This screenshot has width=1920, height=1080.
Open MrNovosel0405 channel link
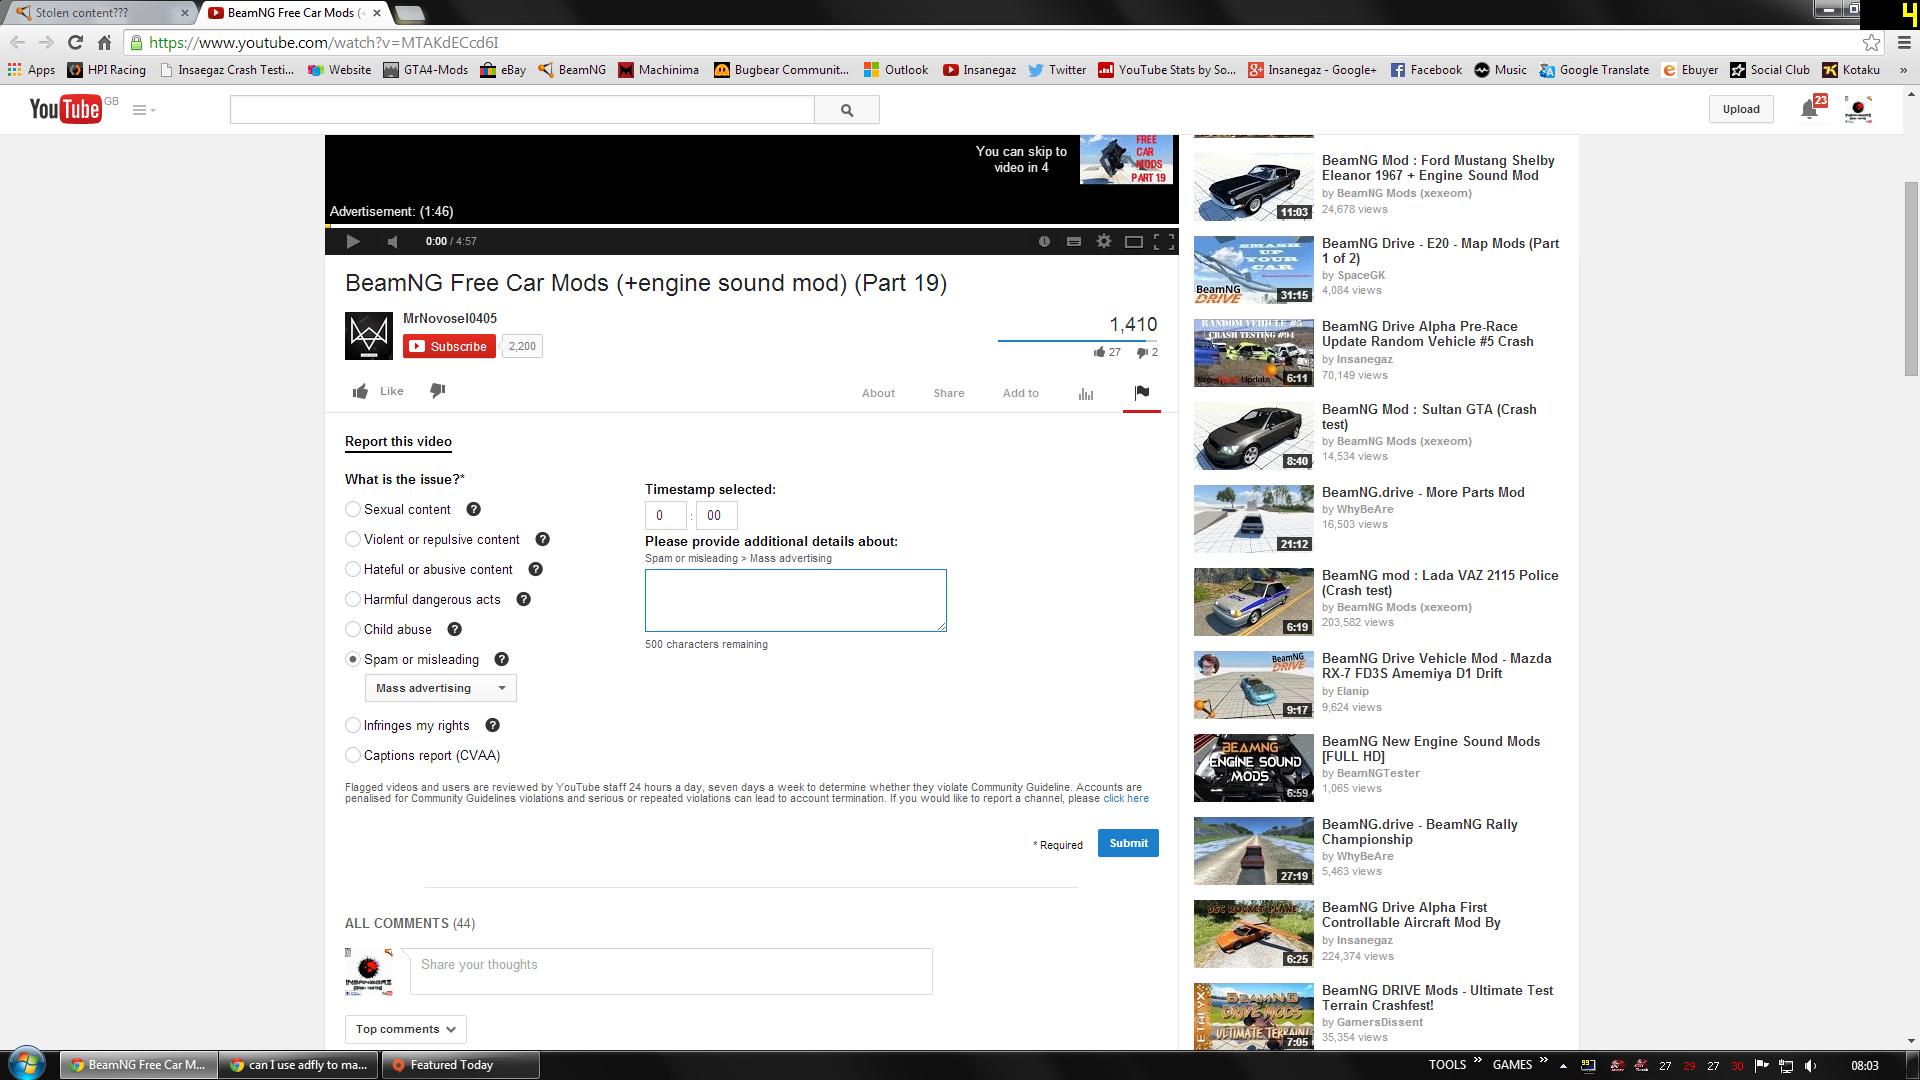click(x=450, y=318)
